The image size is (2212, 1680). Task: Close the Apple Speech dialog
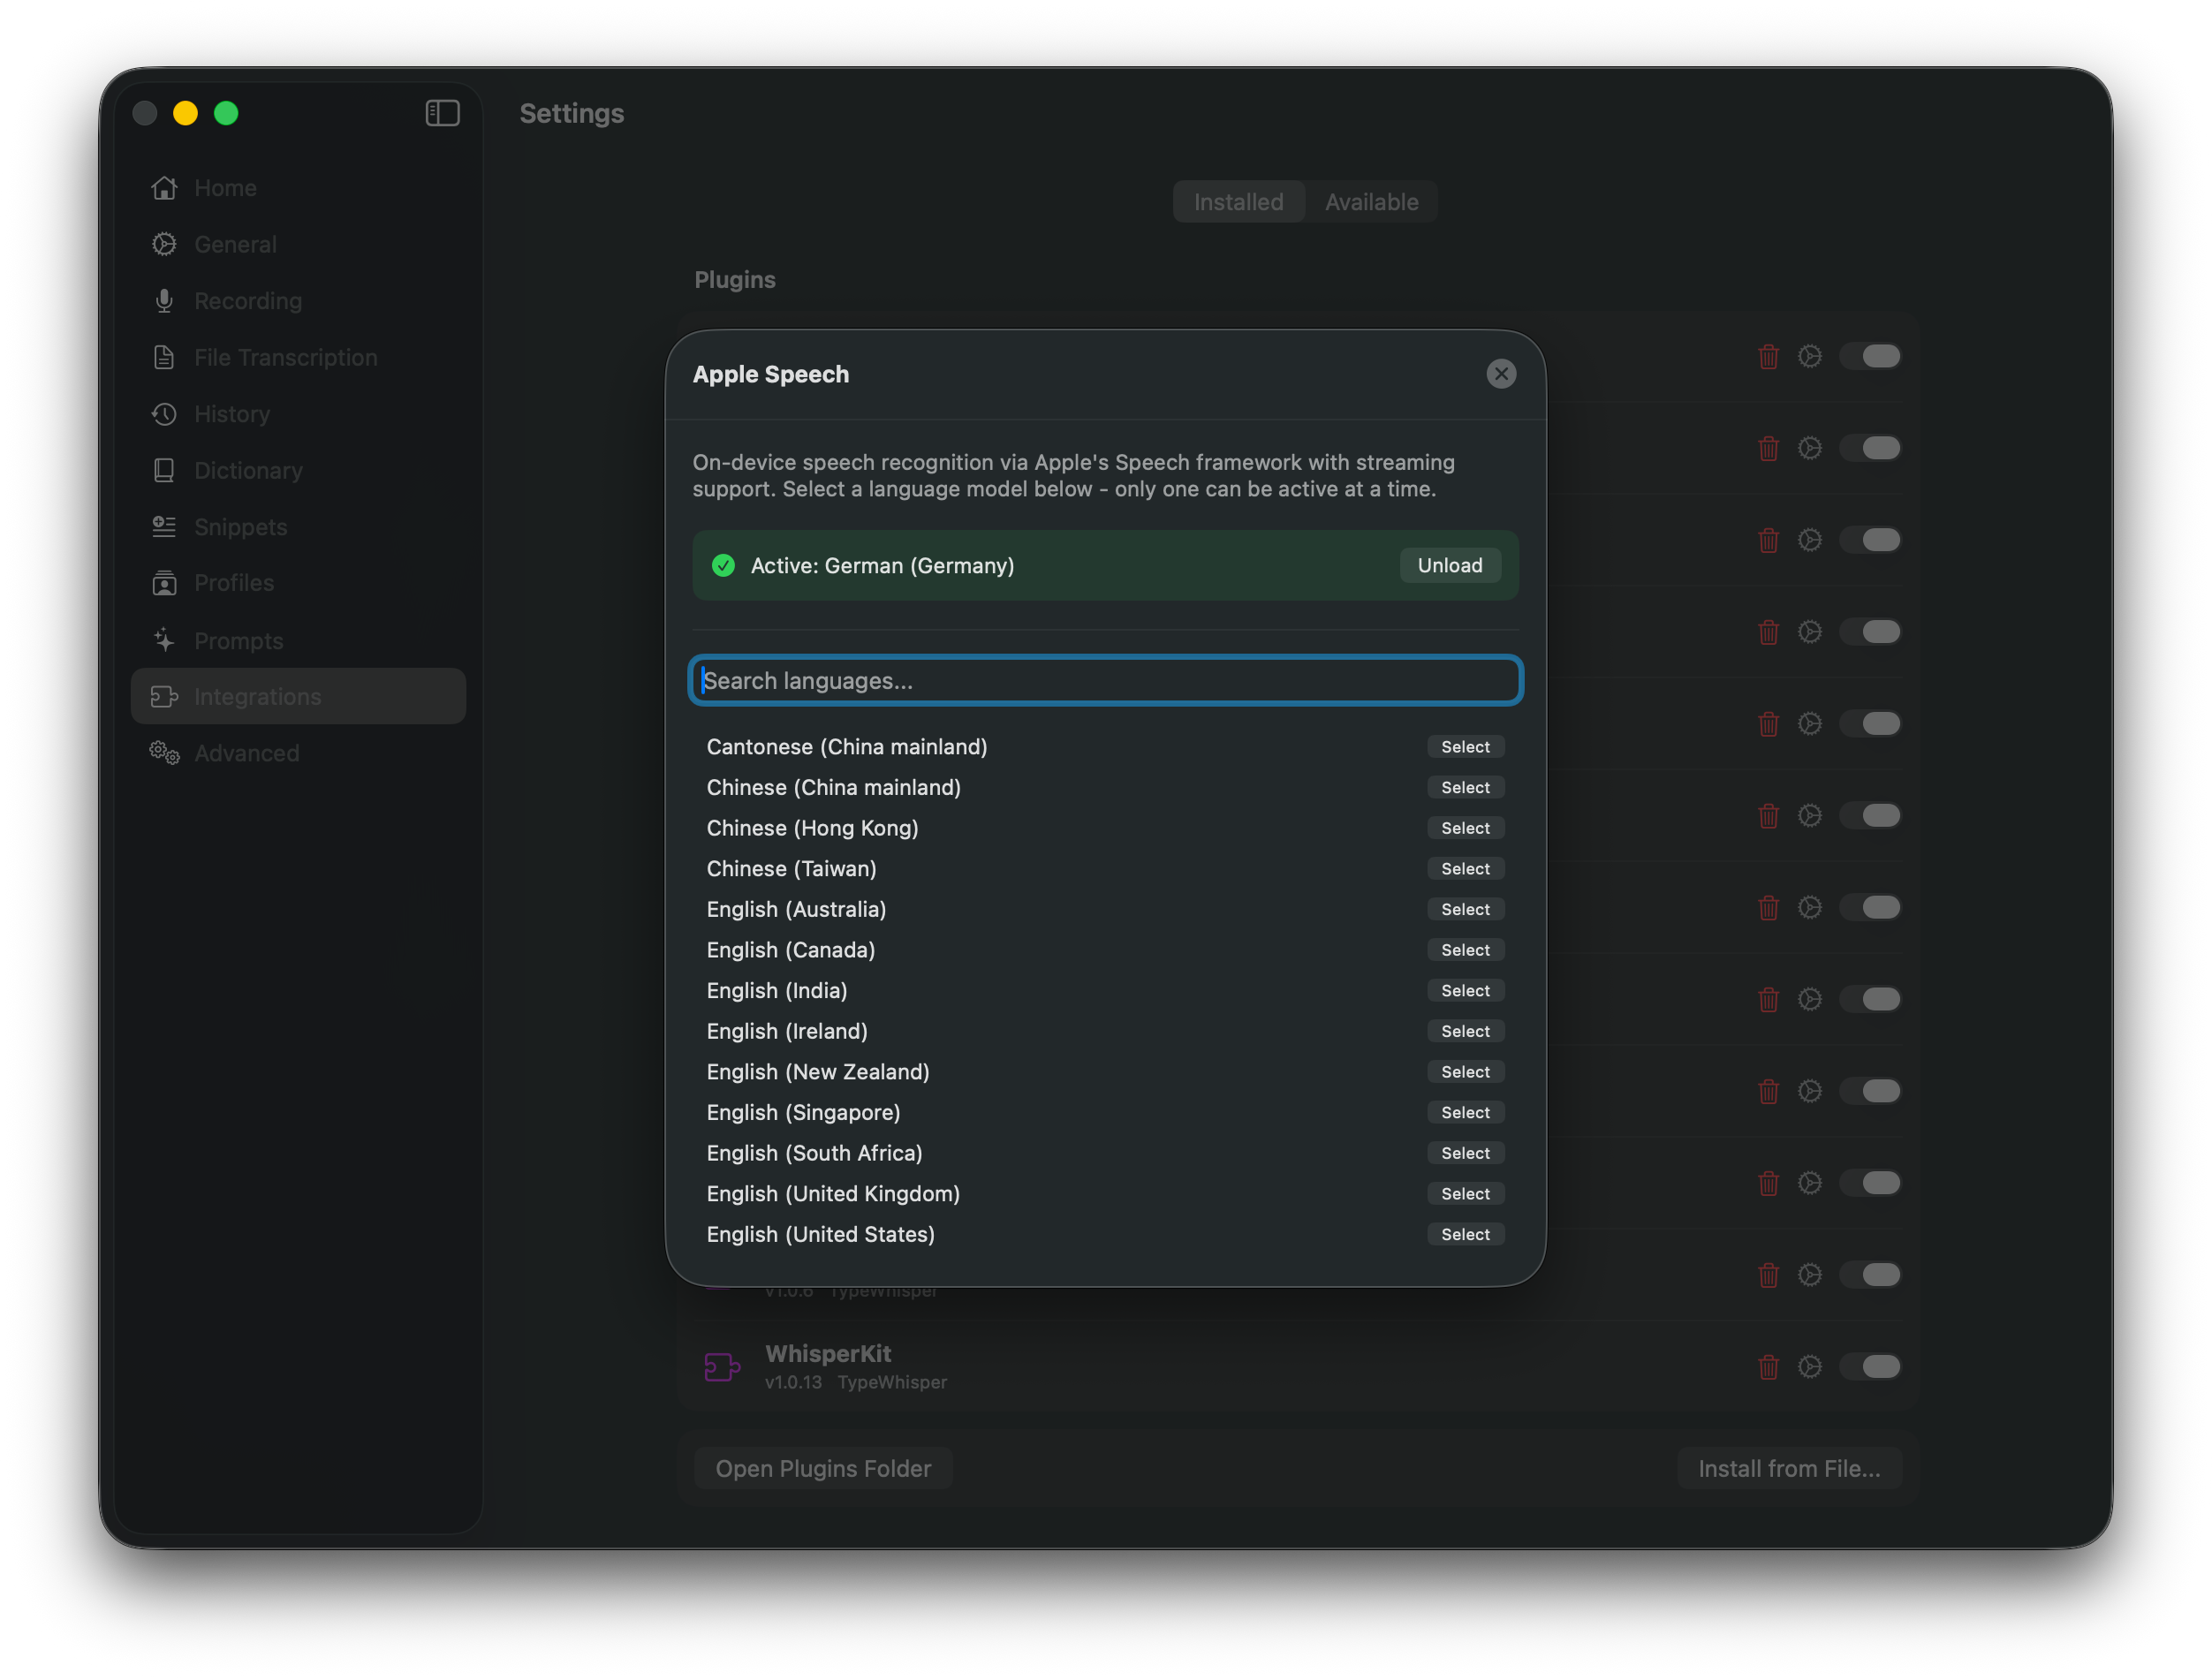(x=1501, y=374)
